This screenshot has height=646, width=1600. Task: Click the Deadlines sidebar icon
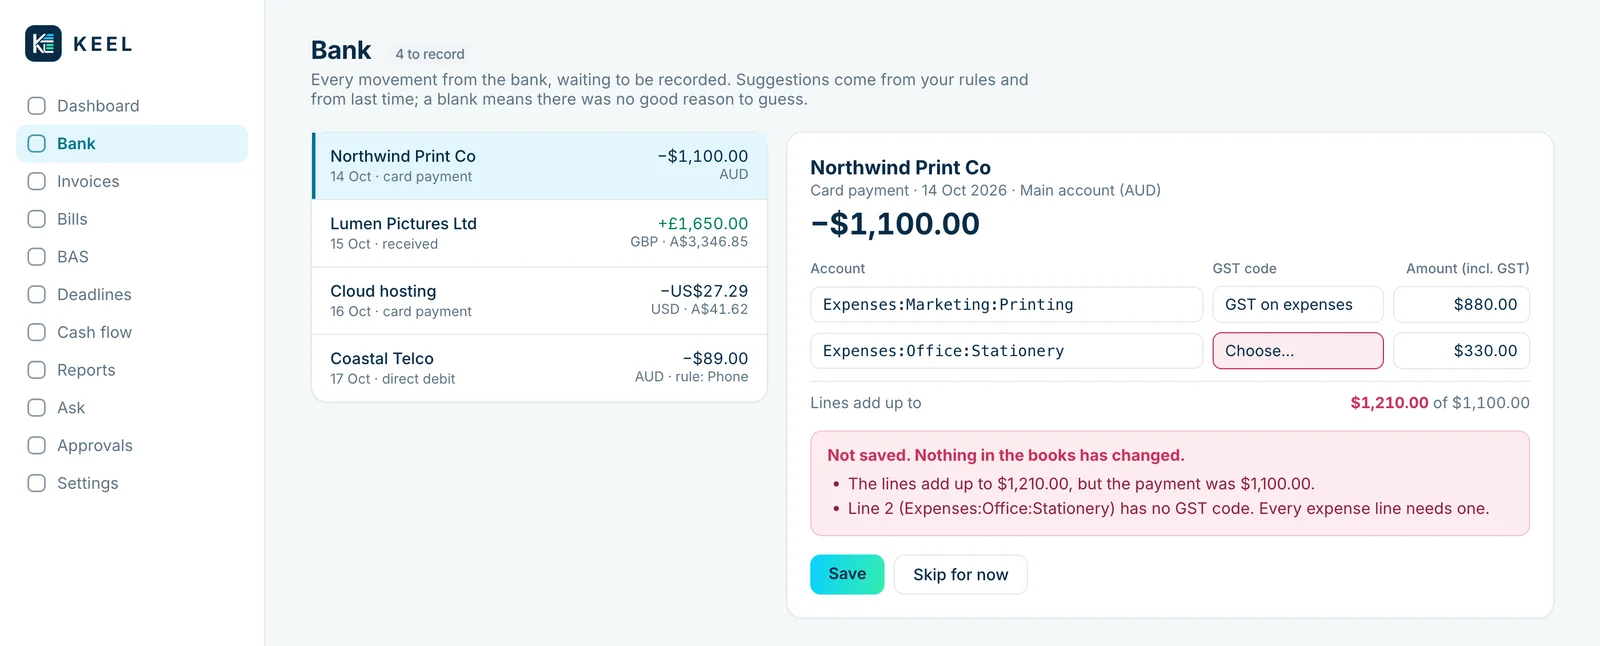37,294
